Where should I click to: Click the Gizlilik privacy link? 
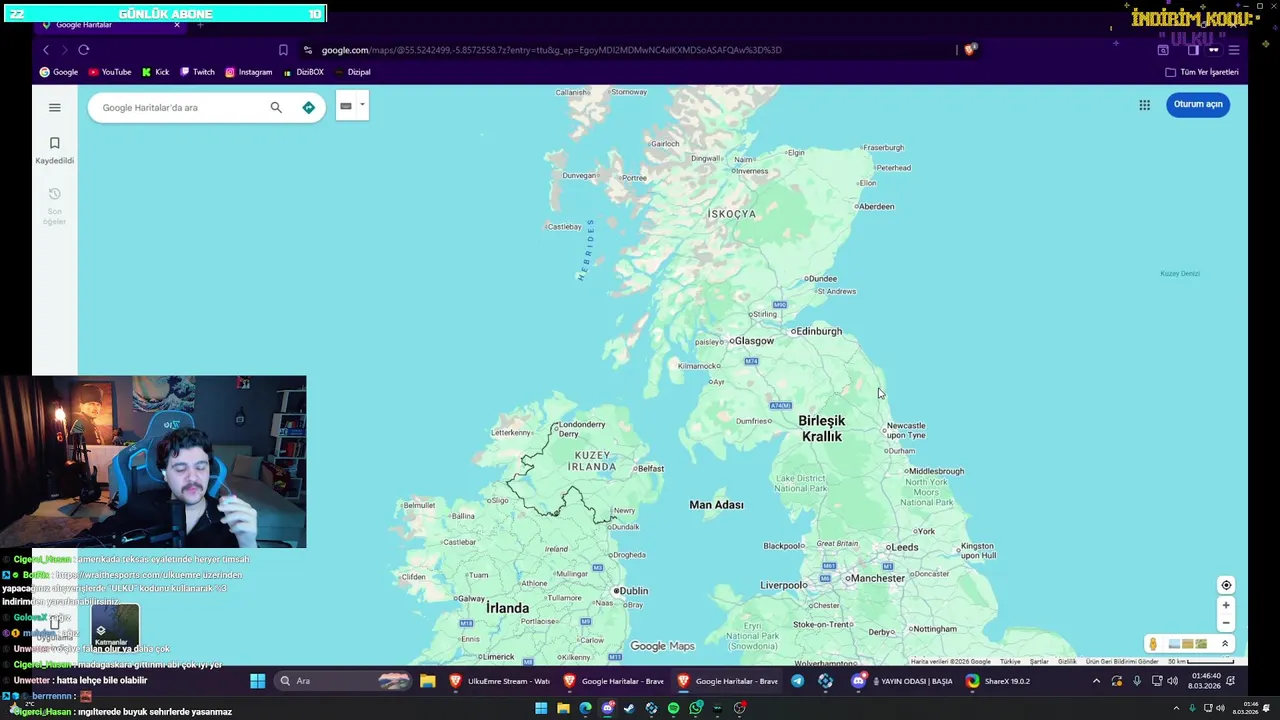pyautogui.click(x=1067, y=661)
